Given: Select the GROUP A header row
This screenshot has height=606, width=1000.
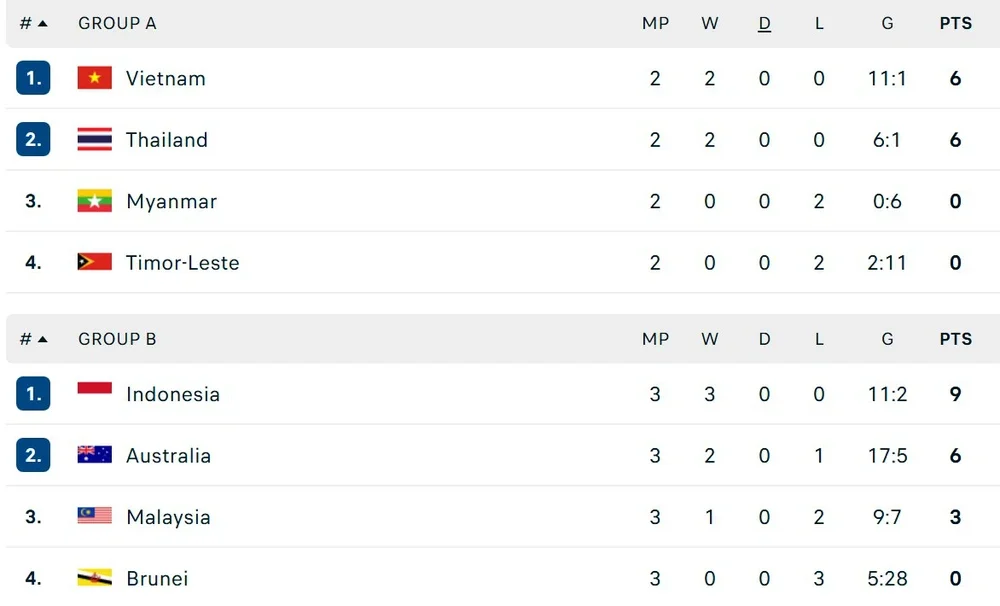Looking at the screenshot, I should [x=117, y=23].
